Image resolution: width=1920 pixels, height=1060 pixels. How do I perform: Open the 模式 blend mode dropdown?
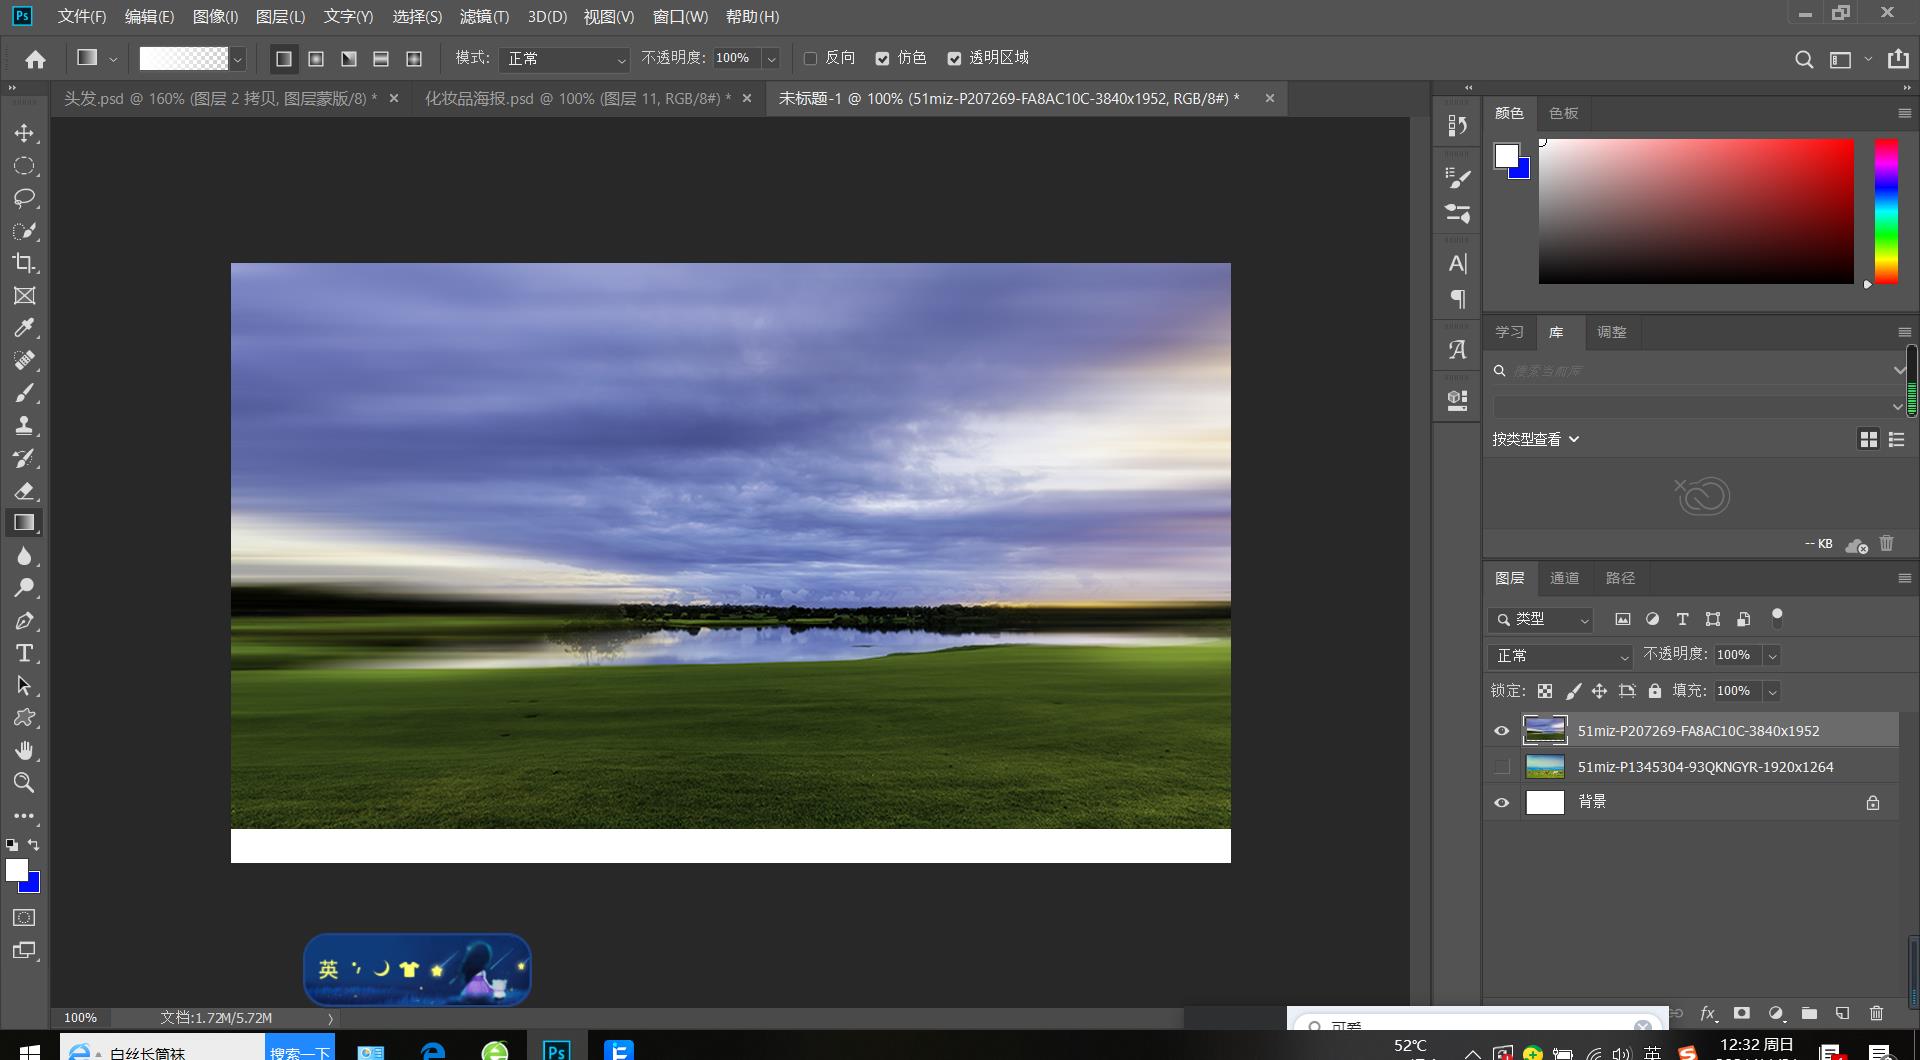point(565,59)
